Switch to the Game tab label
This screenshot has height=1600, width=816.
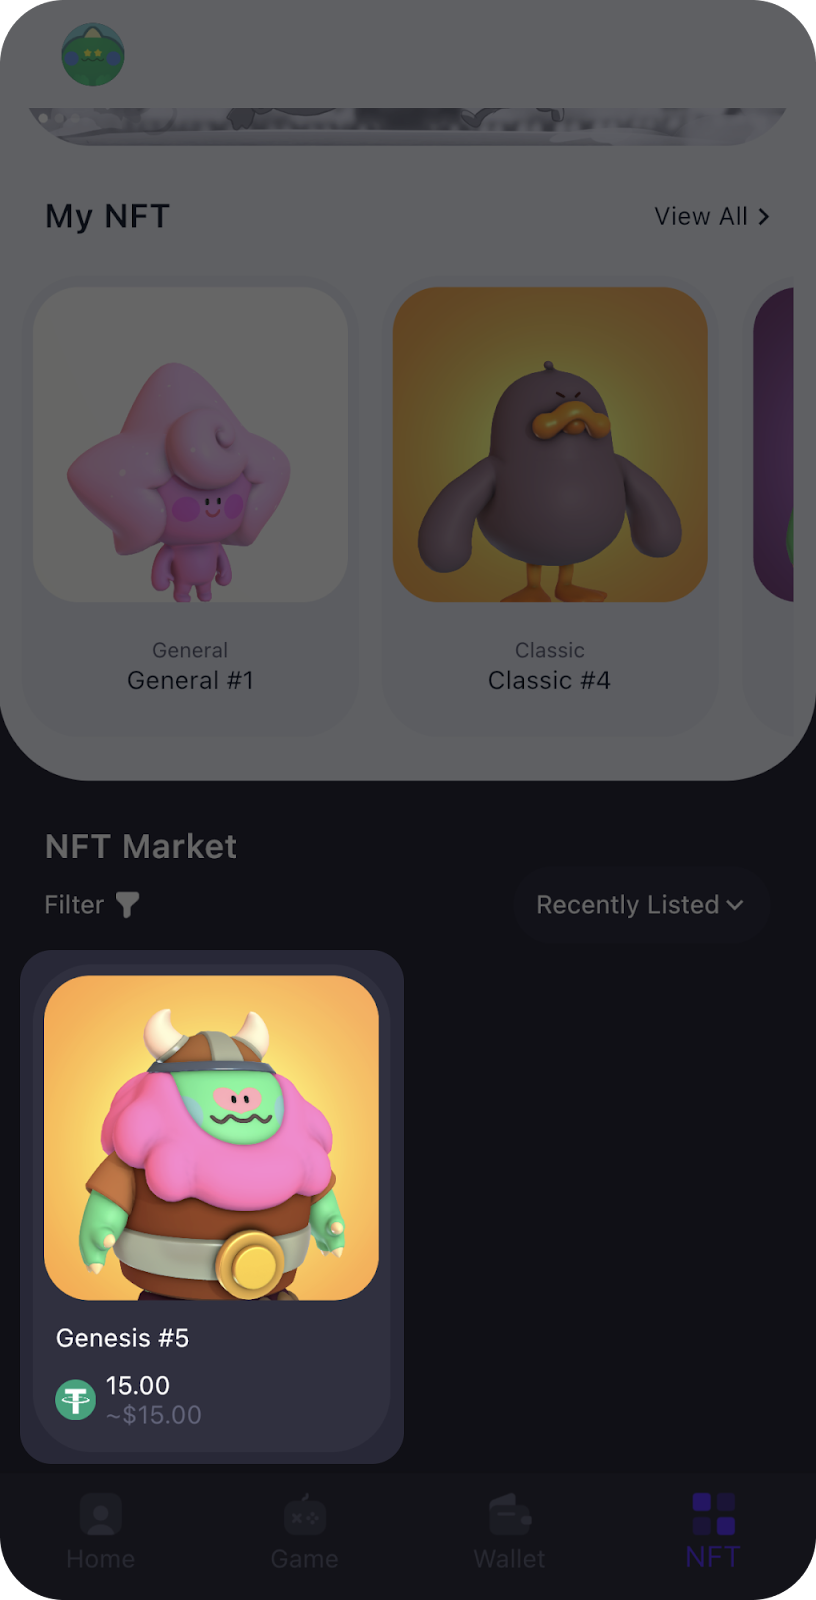(305, 1559)
